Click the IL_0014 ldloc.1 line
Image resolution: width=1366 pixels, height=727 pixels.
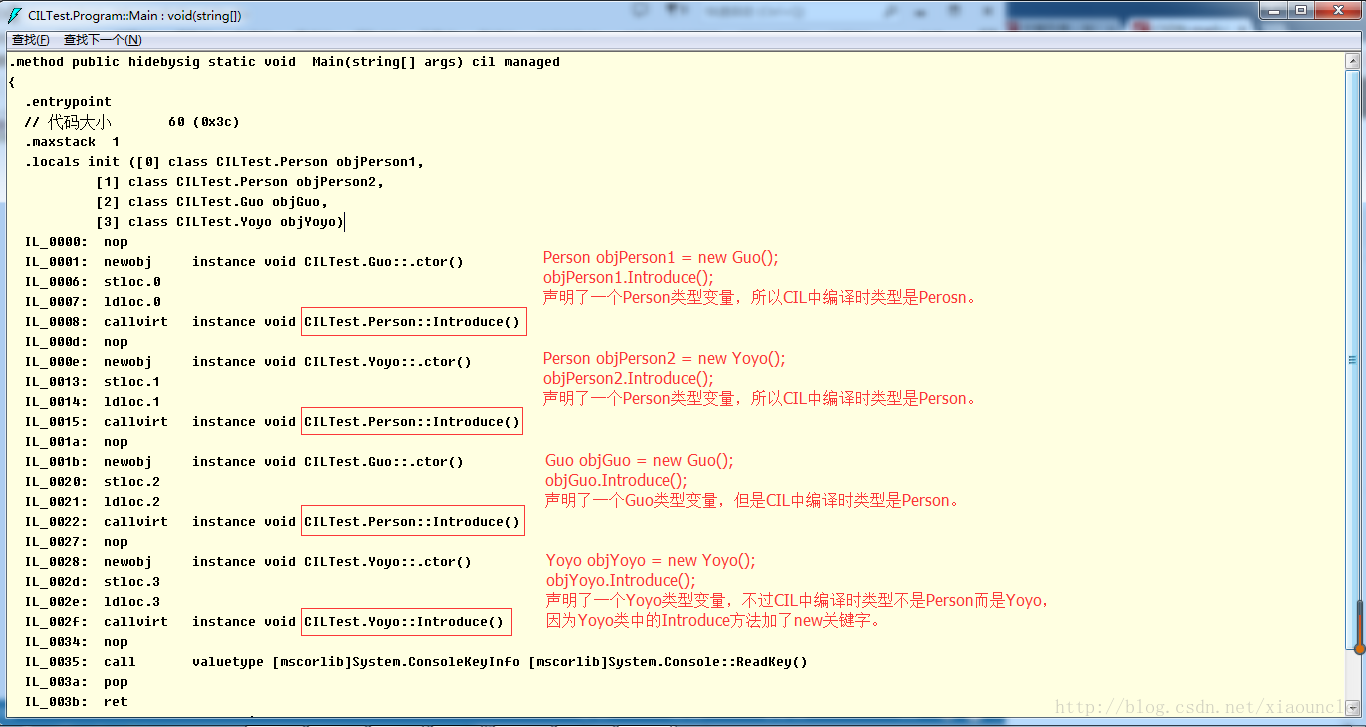point(92,402)
